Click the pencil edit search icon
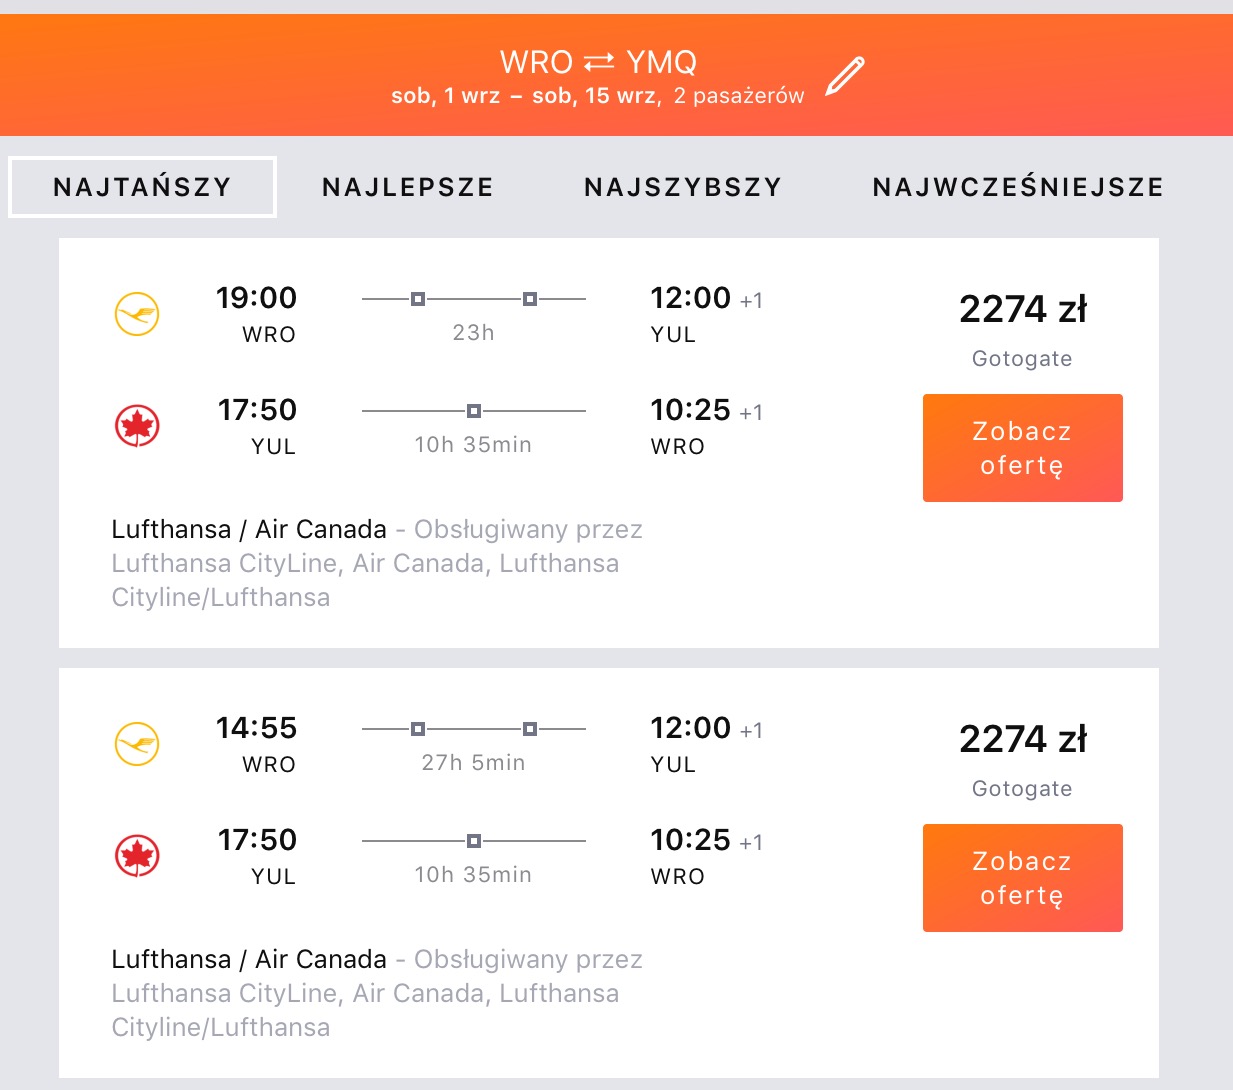The image size is (1233, 1090). (x=845, y=76)
